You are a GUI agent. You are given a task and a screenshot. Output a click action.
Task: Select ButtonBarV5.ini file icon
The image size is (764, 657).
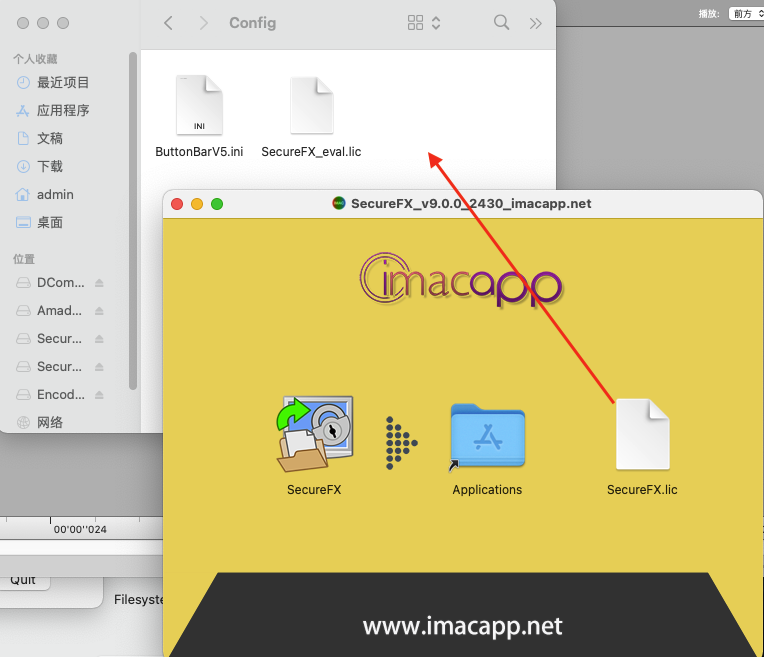coord(199,105)
